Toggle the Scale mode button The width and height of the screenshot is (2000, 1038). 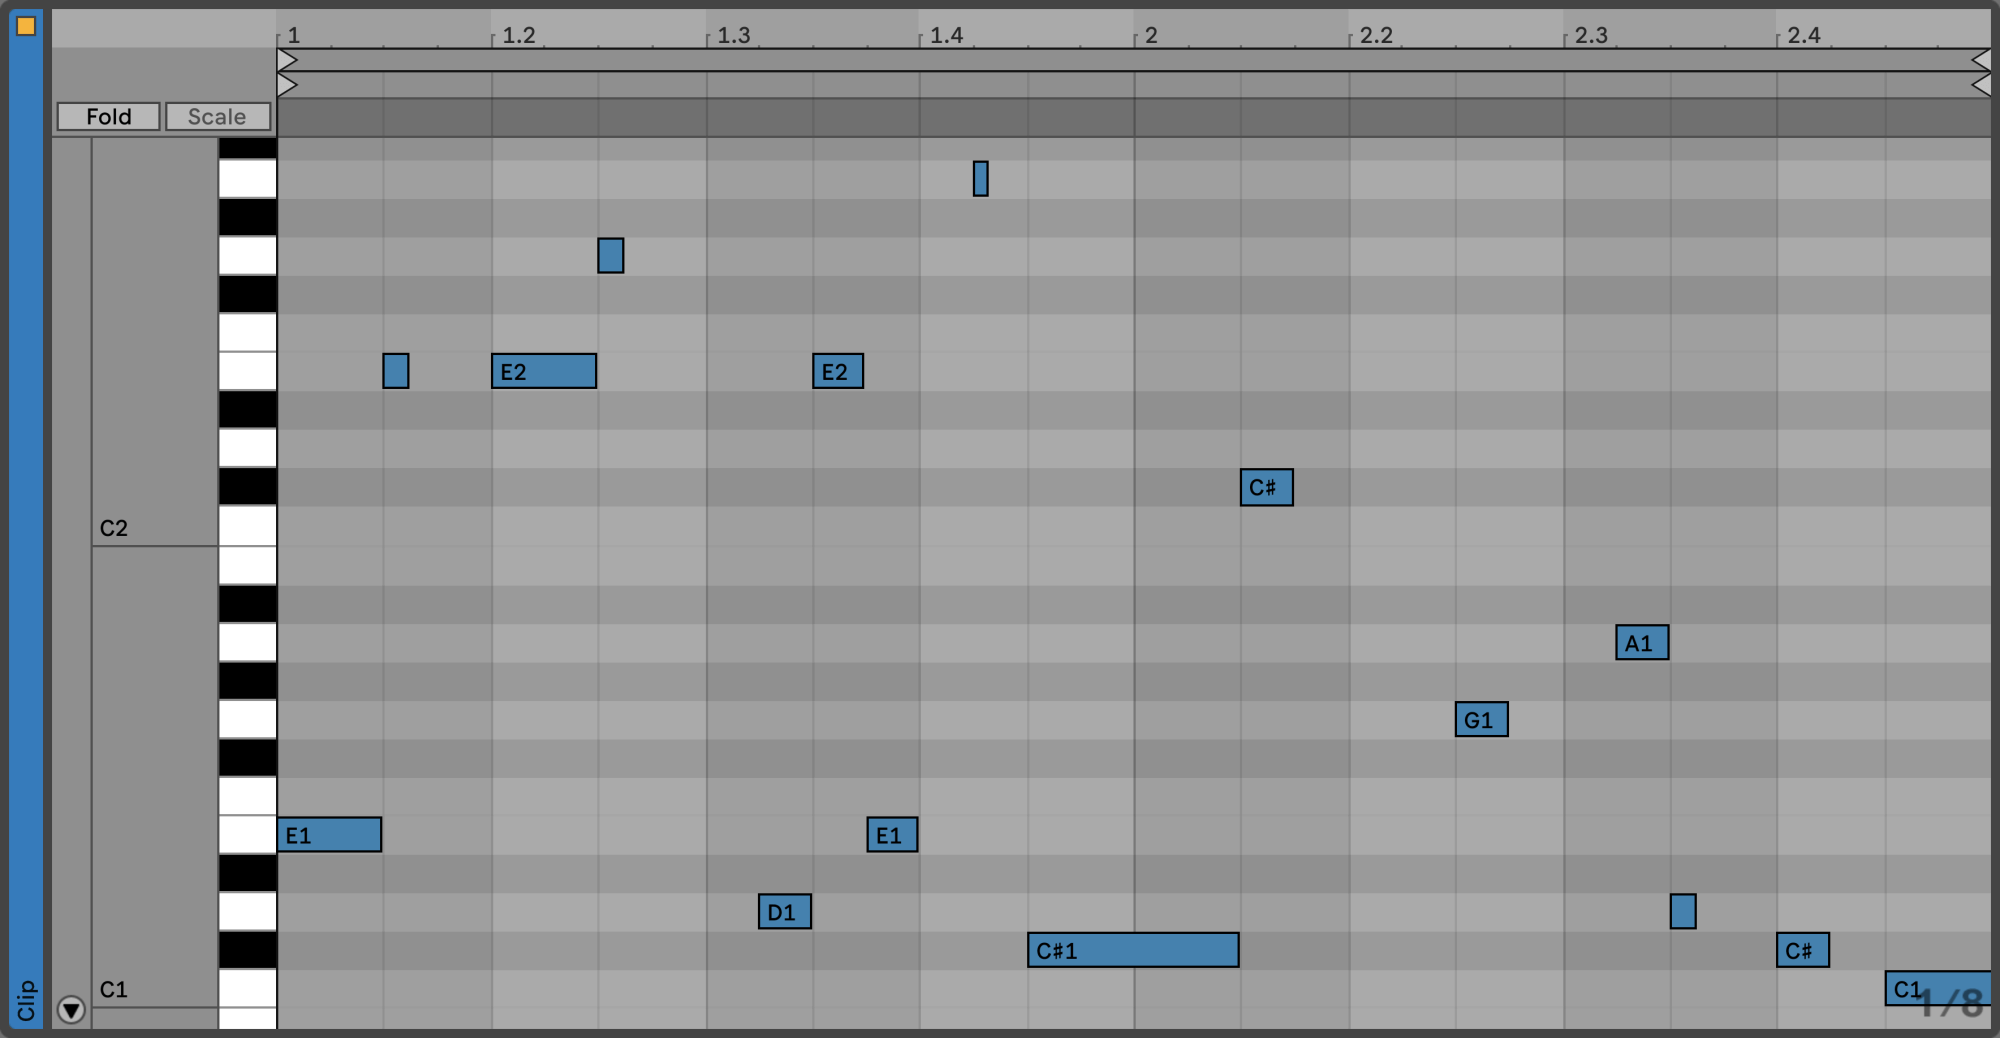pyautogui.click(x=217, y=117)
